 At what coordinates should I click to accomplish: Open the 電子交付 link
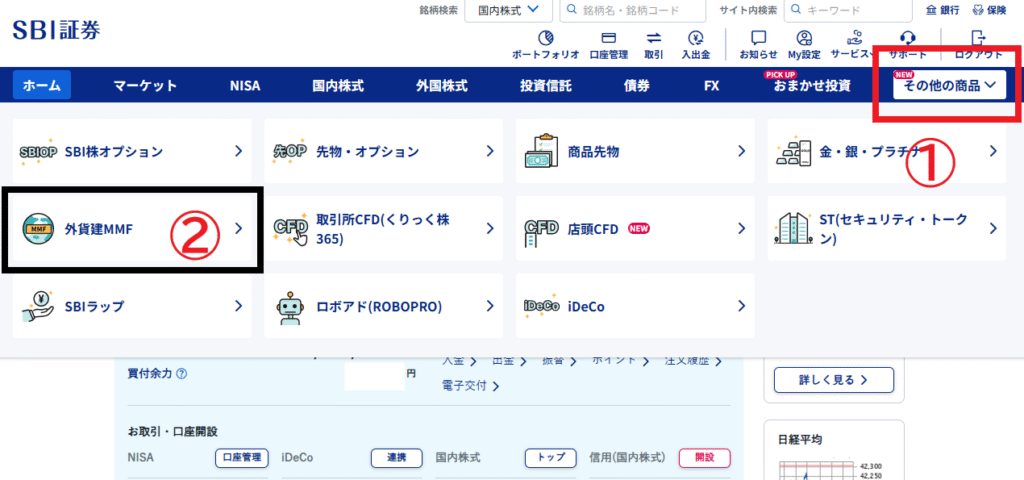tap(471, 386)
